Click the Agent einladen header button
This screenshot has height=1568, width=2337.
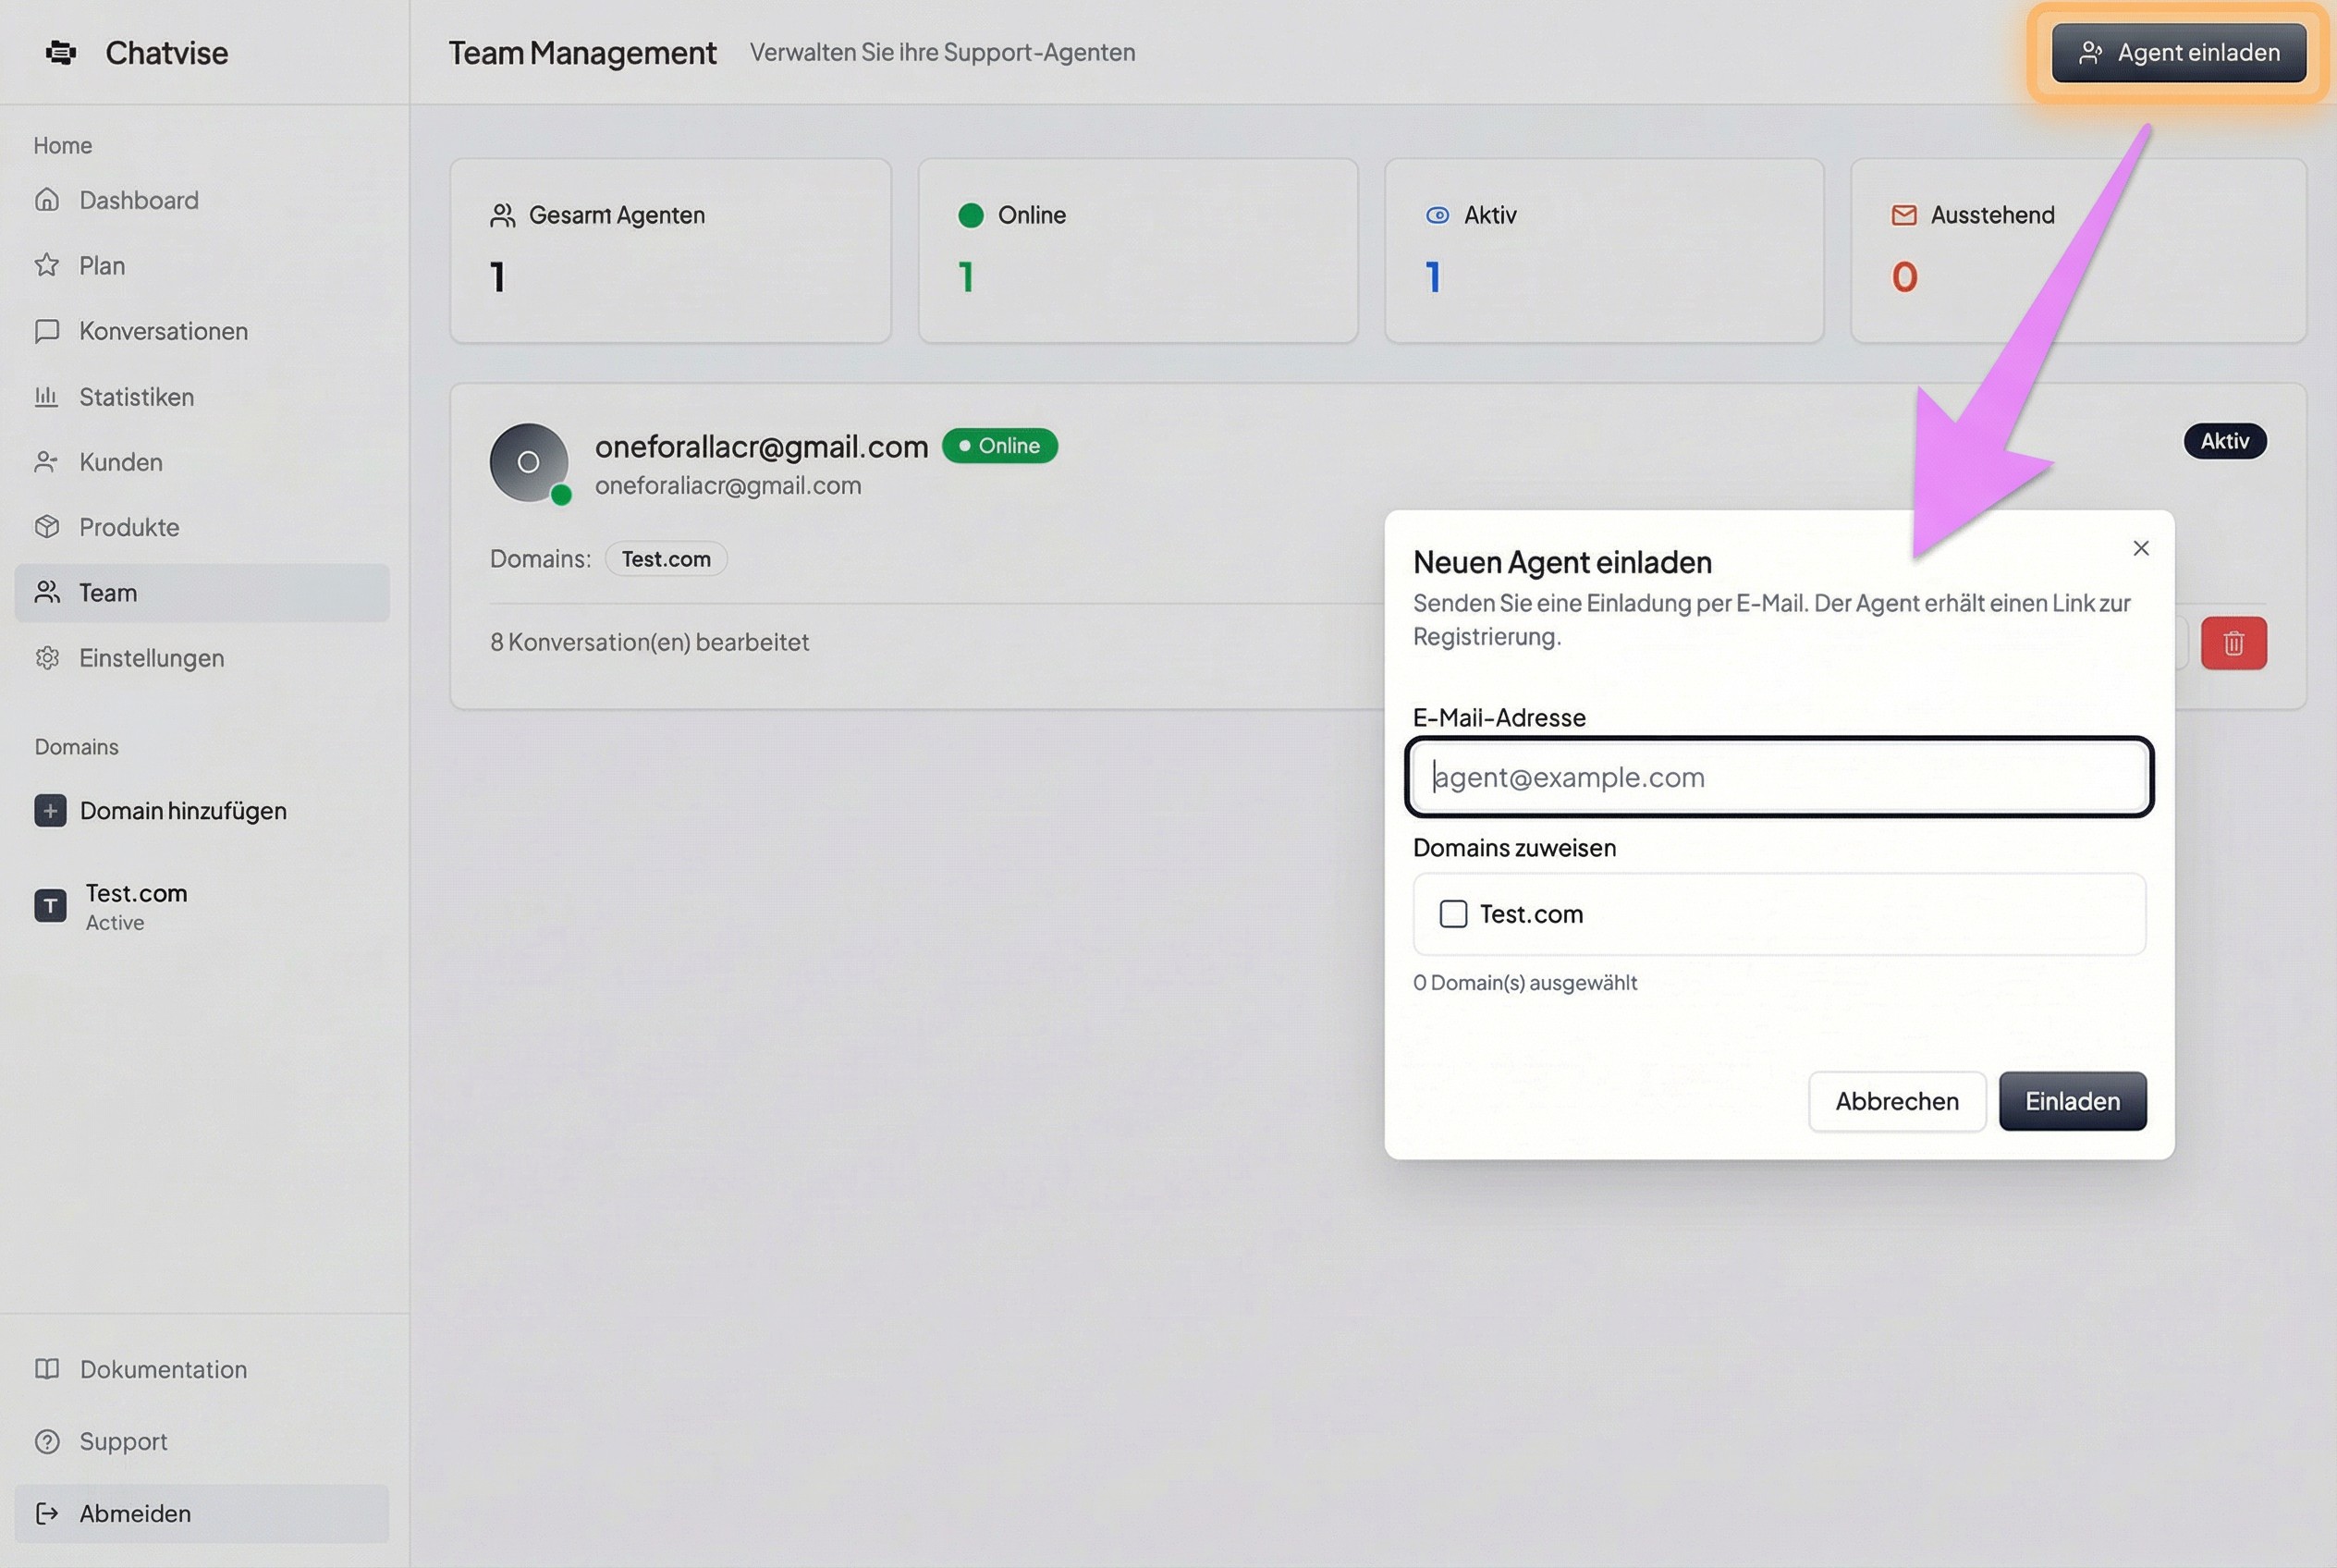2178,52
